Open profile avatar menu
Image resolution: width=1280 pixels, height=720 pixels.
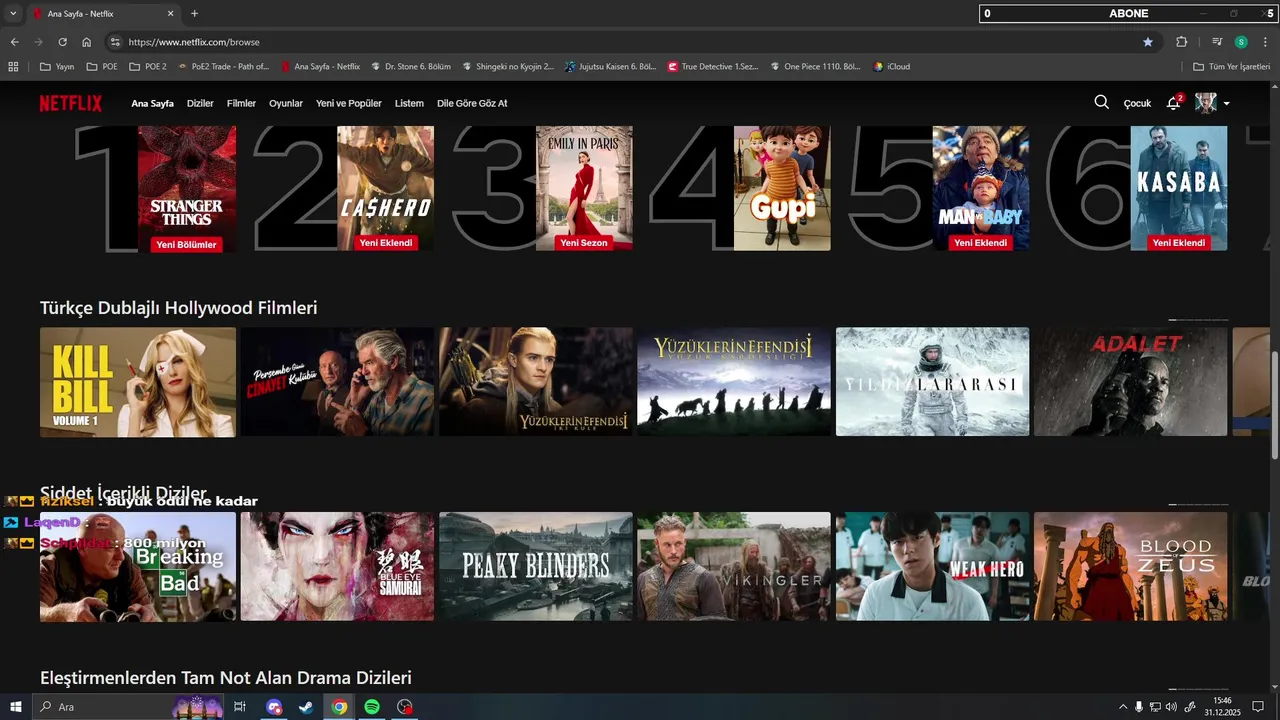[x=1206, y=103]
